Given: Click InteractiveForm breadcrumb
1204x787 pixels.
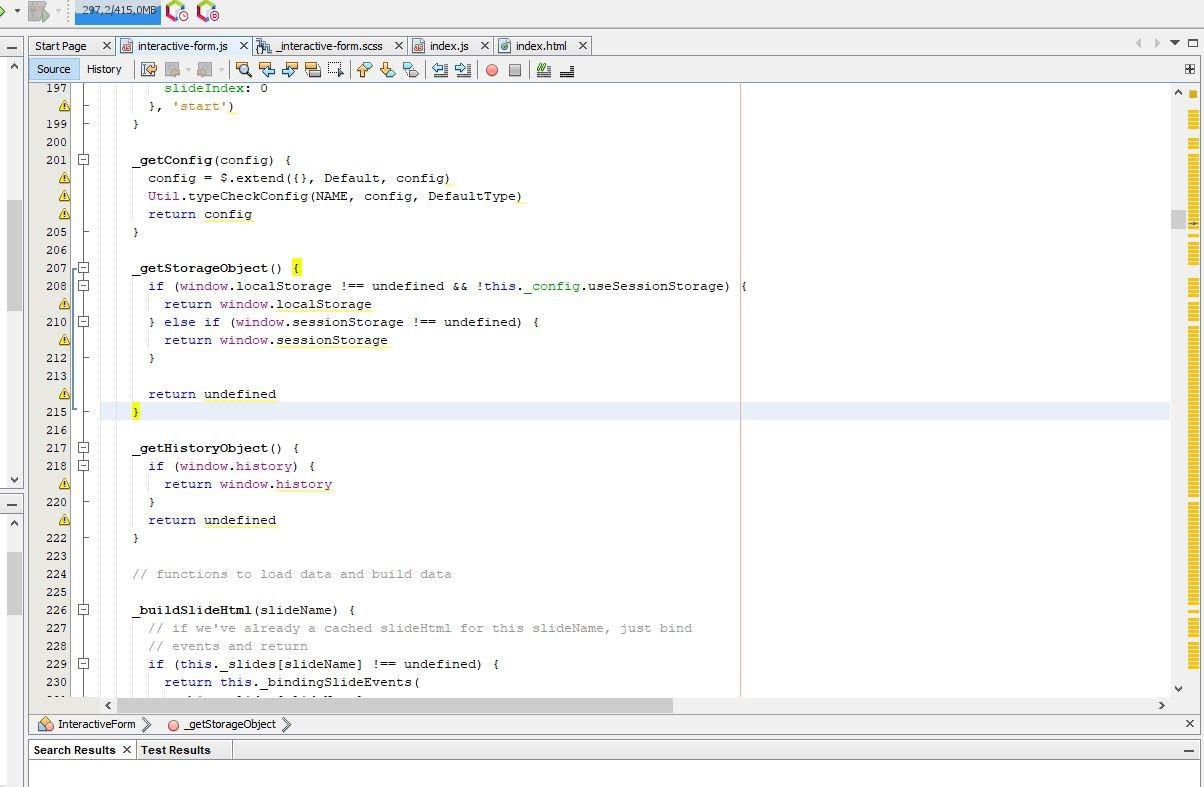Looking at the screenshot, I should tap(96, 724).
